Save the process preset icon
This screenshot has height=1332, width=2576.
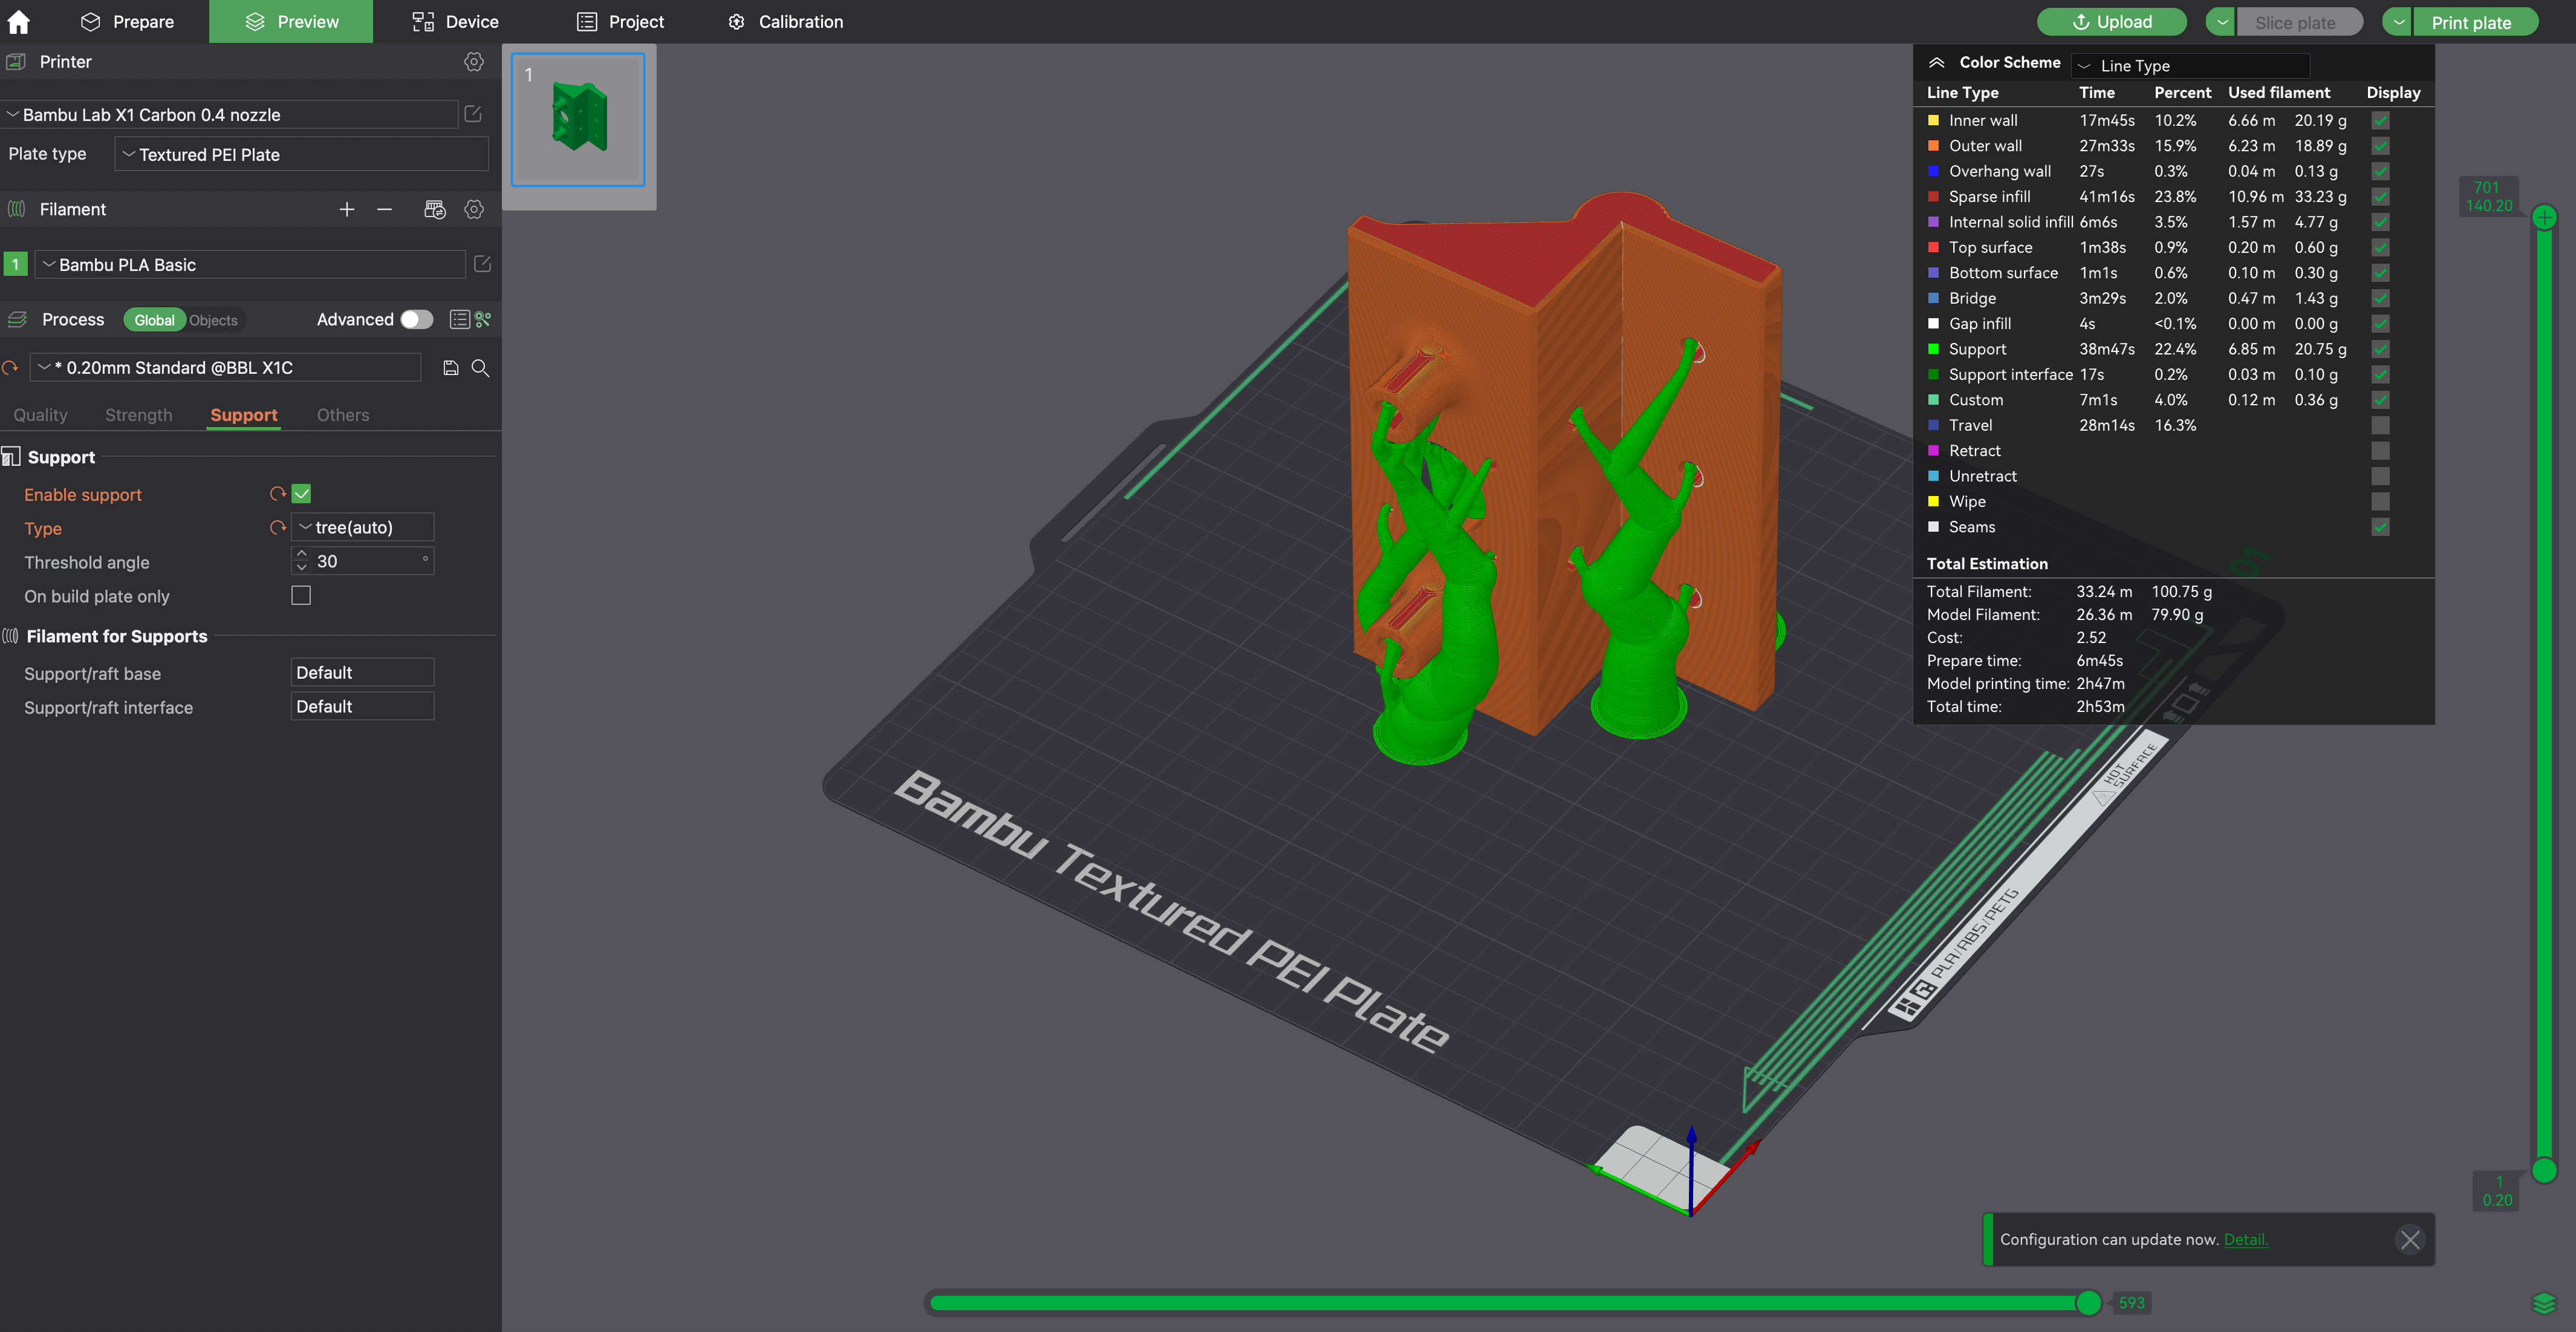click(451, 368)
